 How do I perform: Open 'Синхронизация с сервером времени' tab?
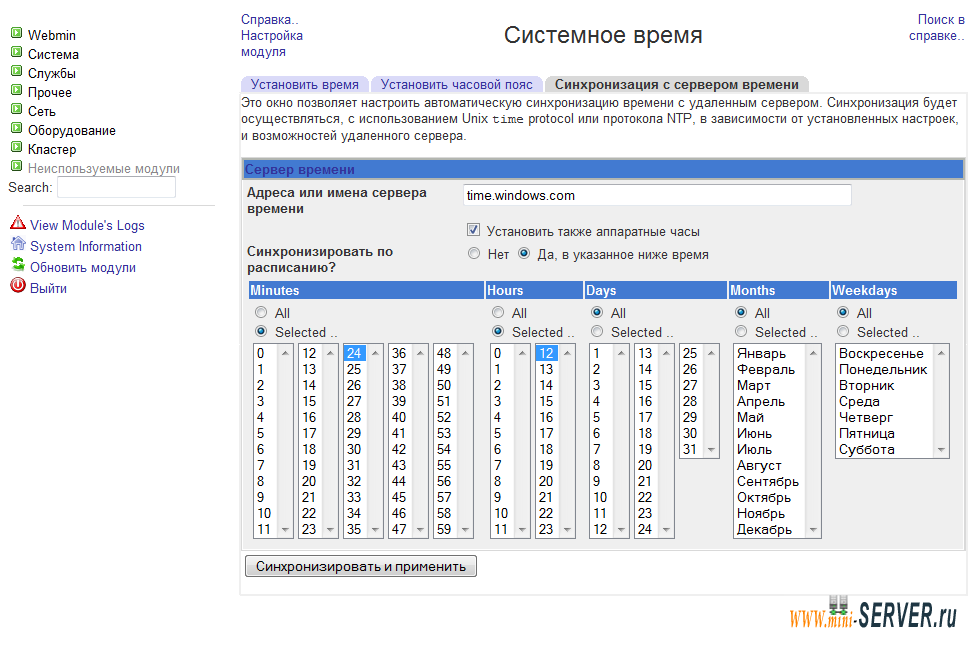pyautogui.click(x=677, y=84)
